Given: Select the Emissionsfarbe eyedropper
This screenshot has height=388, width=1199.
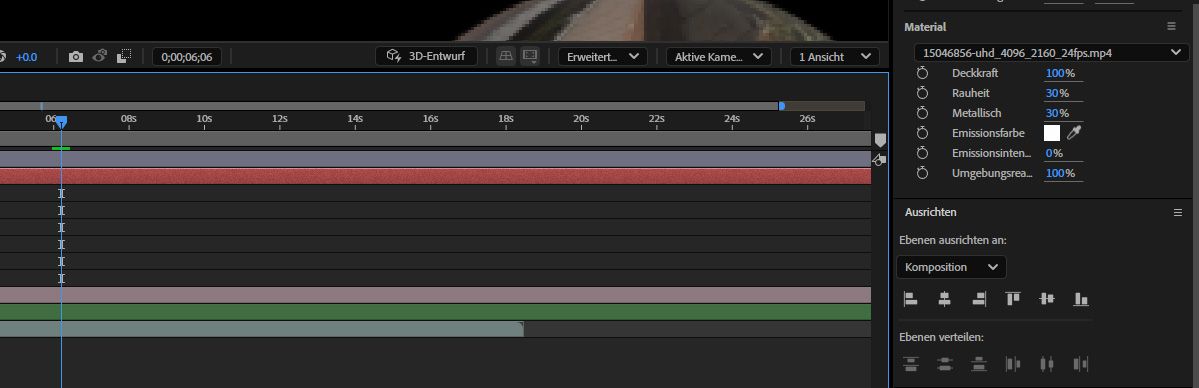Looking at the screenshot, I should coord(1074,133).
